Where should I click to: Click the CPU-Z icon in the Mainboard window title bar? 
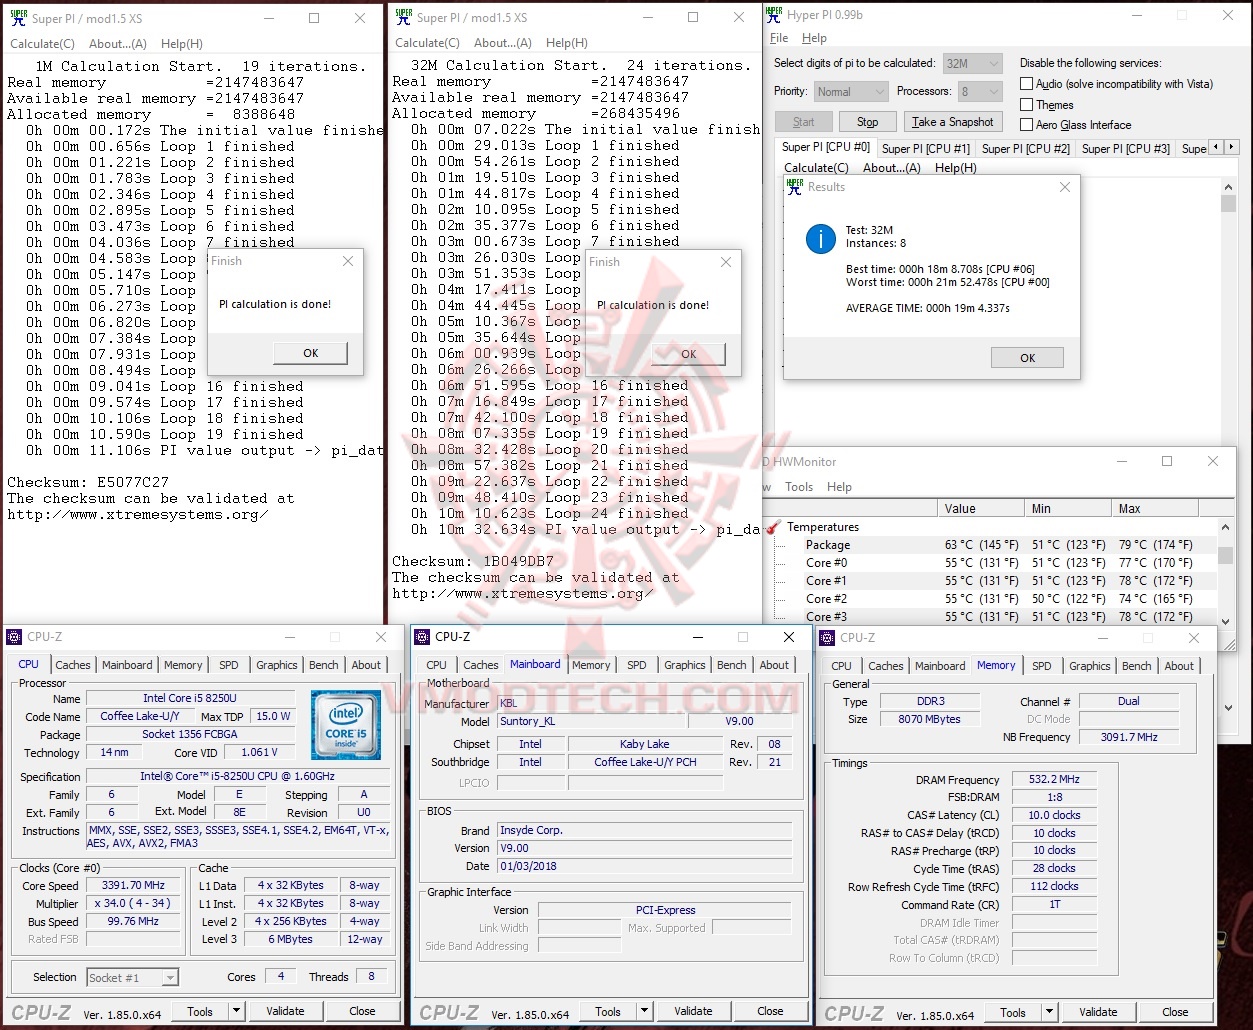pos(423,637)
